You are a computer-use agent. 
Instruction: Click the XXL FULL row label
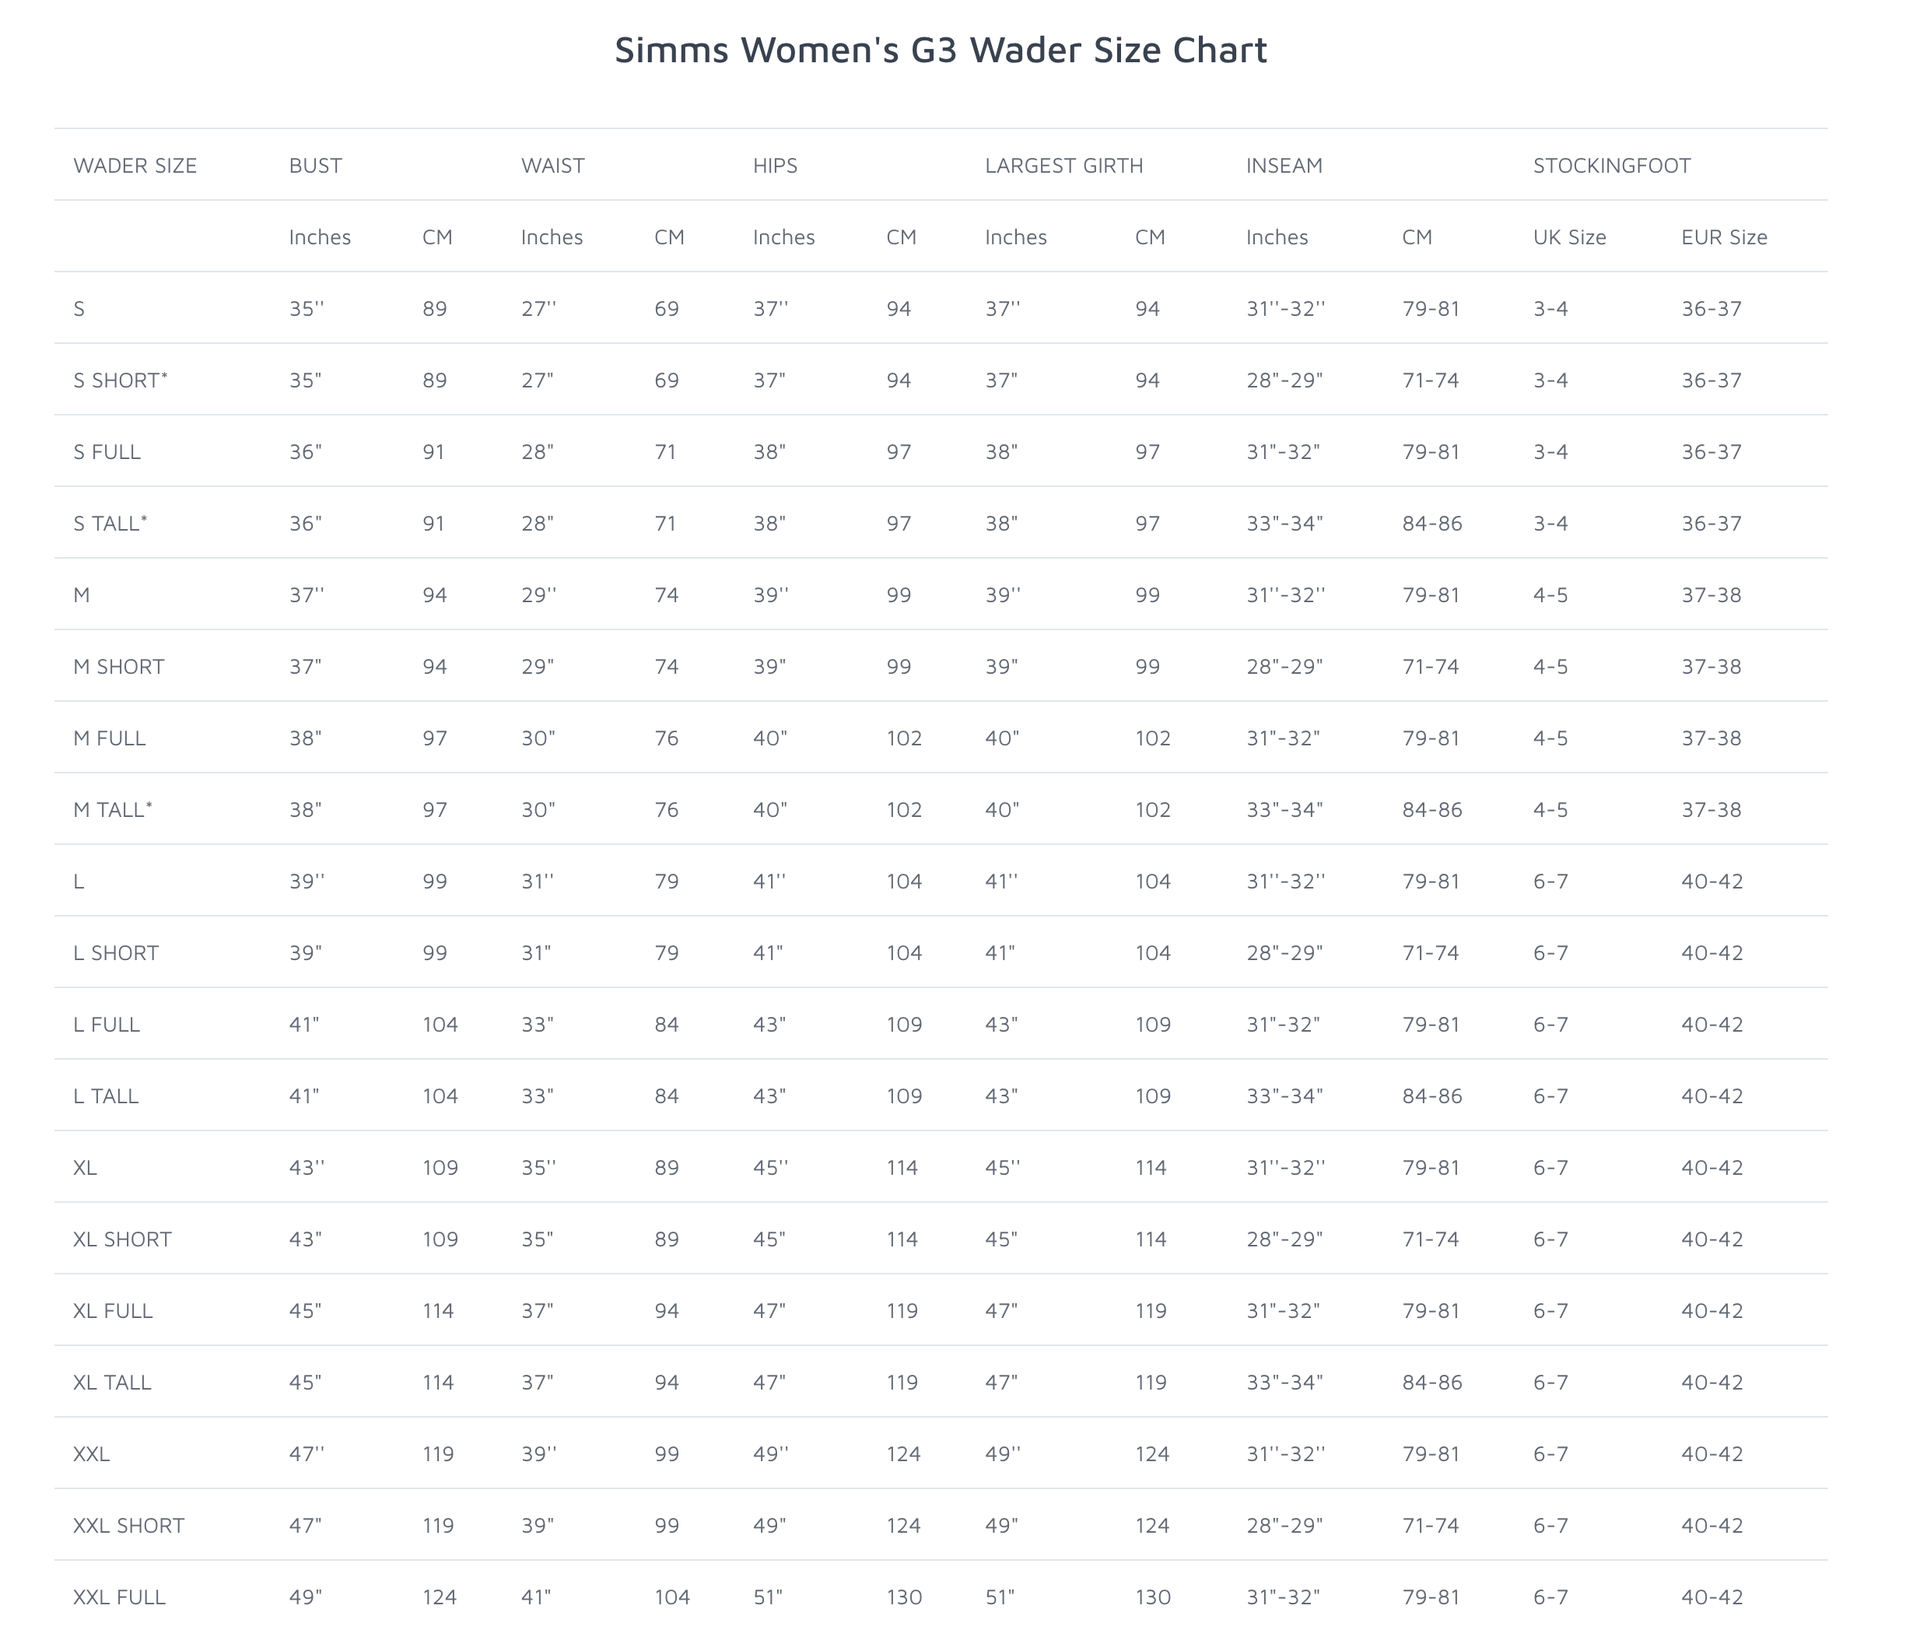pos(119,1598)
